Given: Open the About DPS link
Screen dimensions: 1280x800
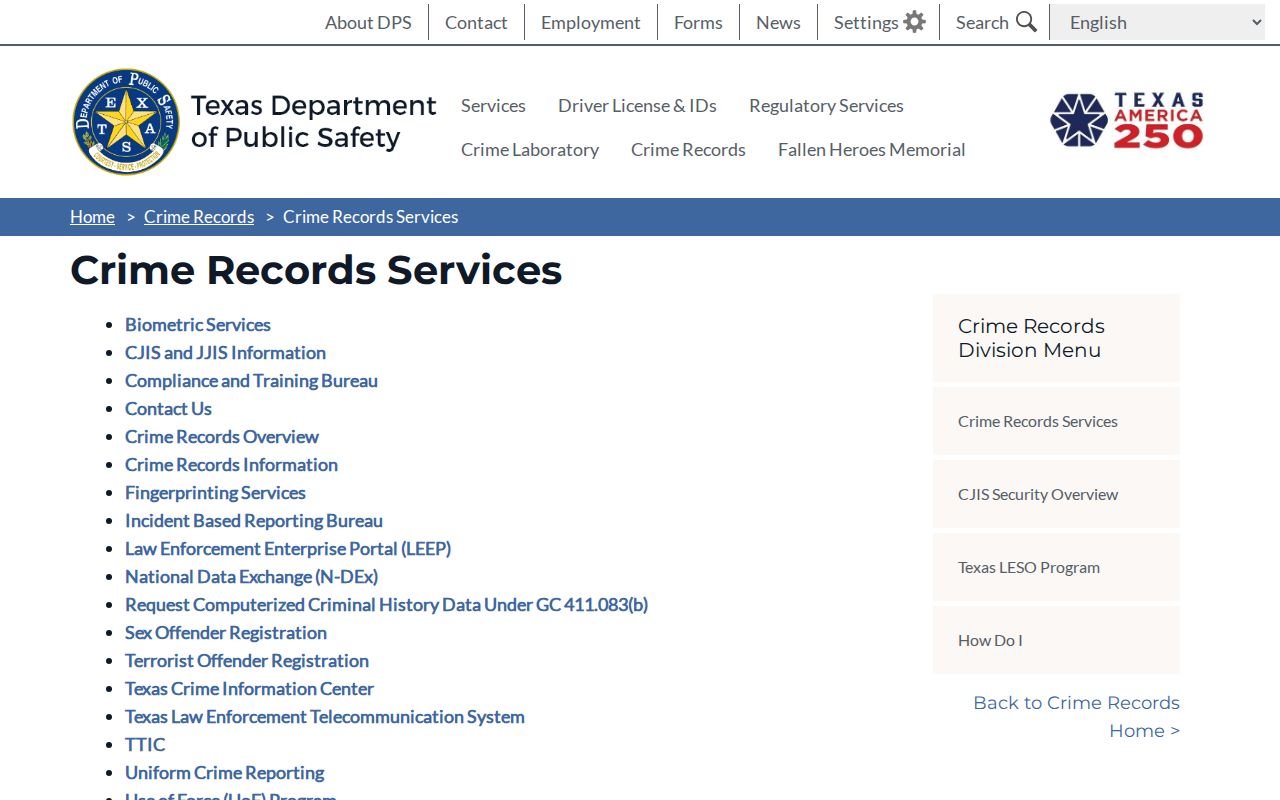Looking at the screenshot, I should [368, 22].
